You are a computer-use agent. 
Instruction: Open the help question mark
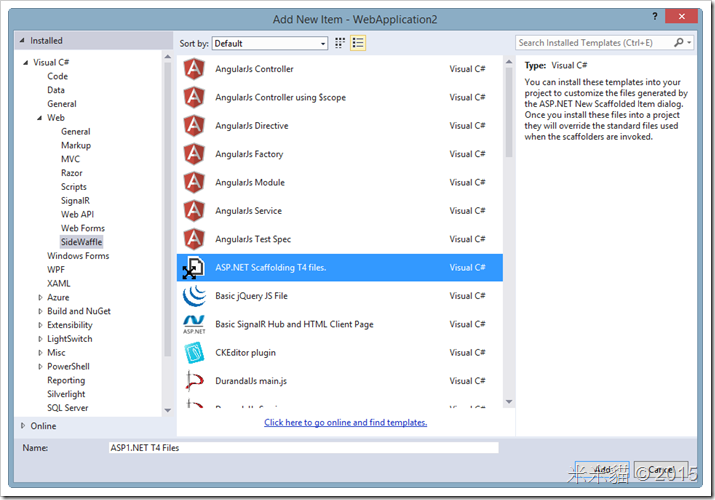pyautogui.click(x=654, y=17)
